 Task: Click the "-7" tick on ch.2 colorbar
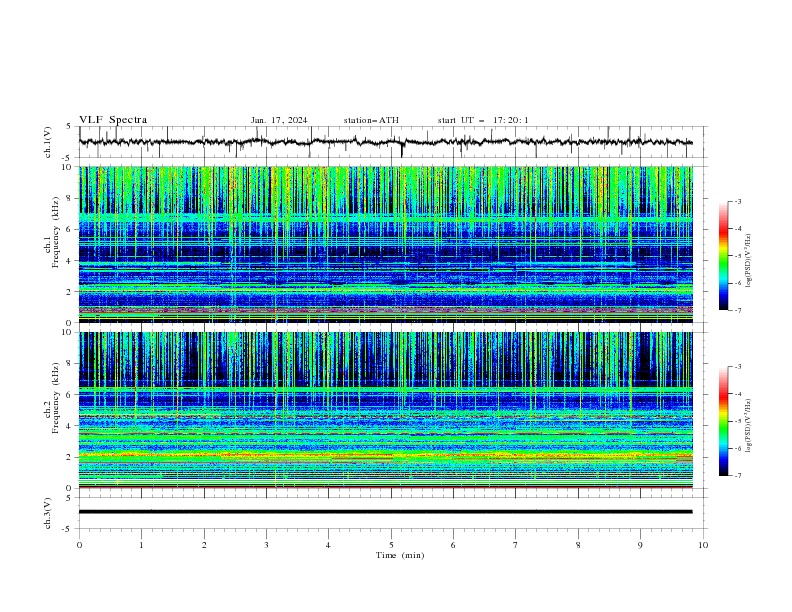[x=738, y=475]
